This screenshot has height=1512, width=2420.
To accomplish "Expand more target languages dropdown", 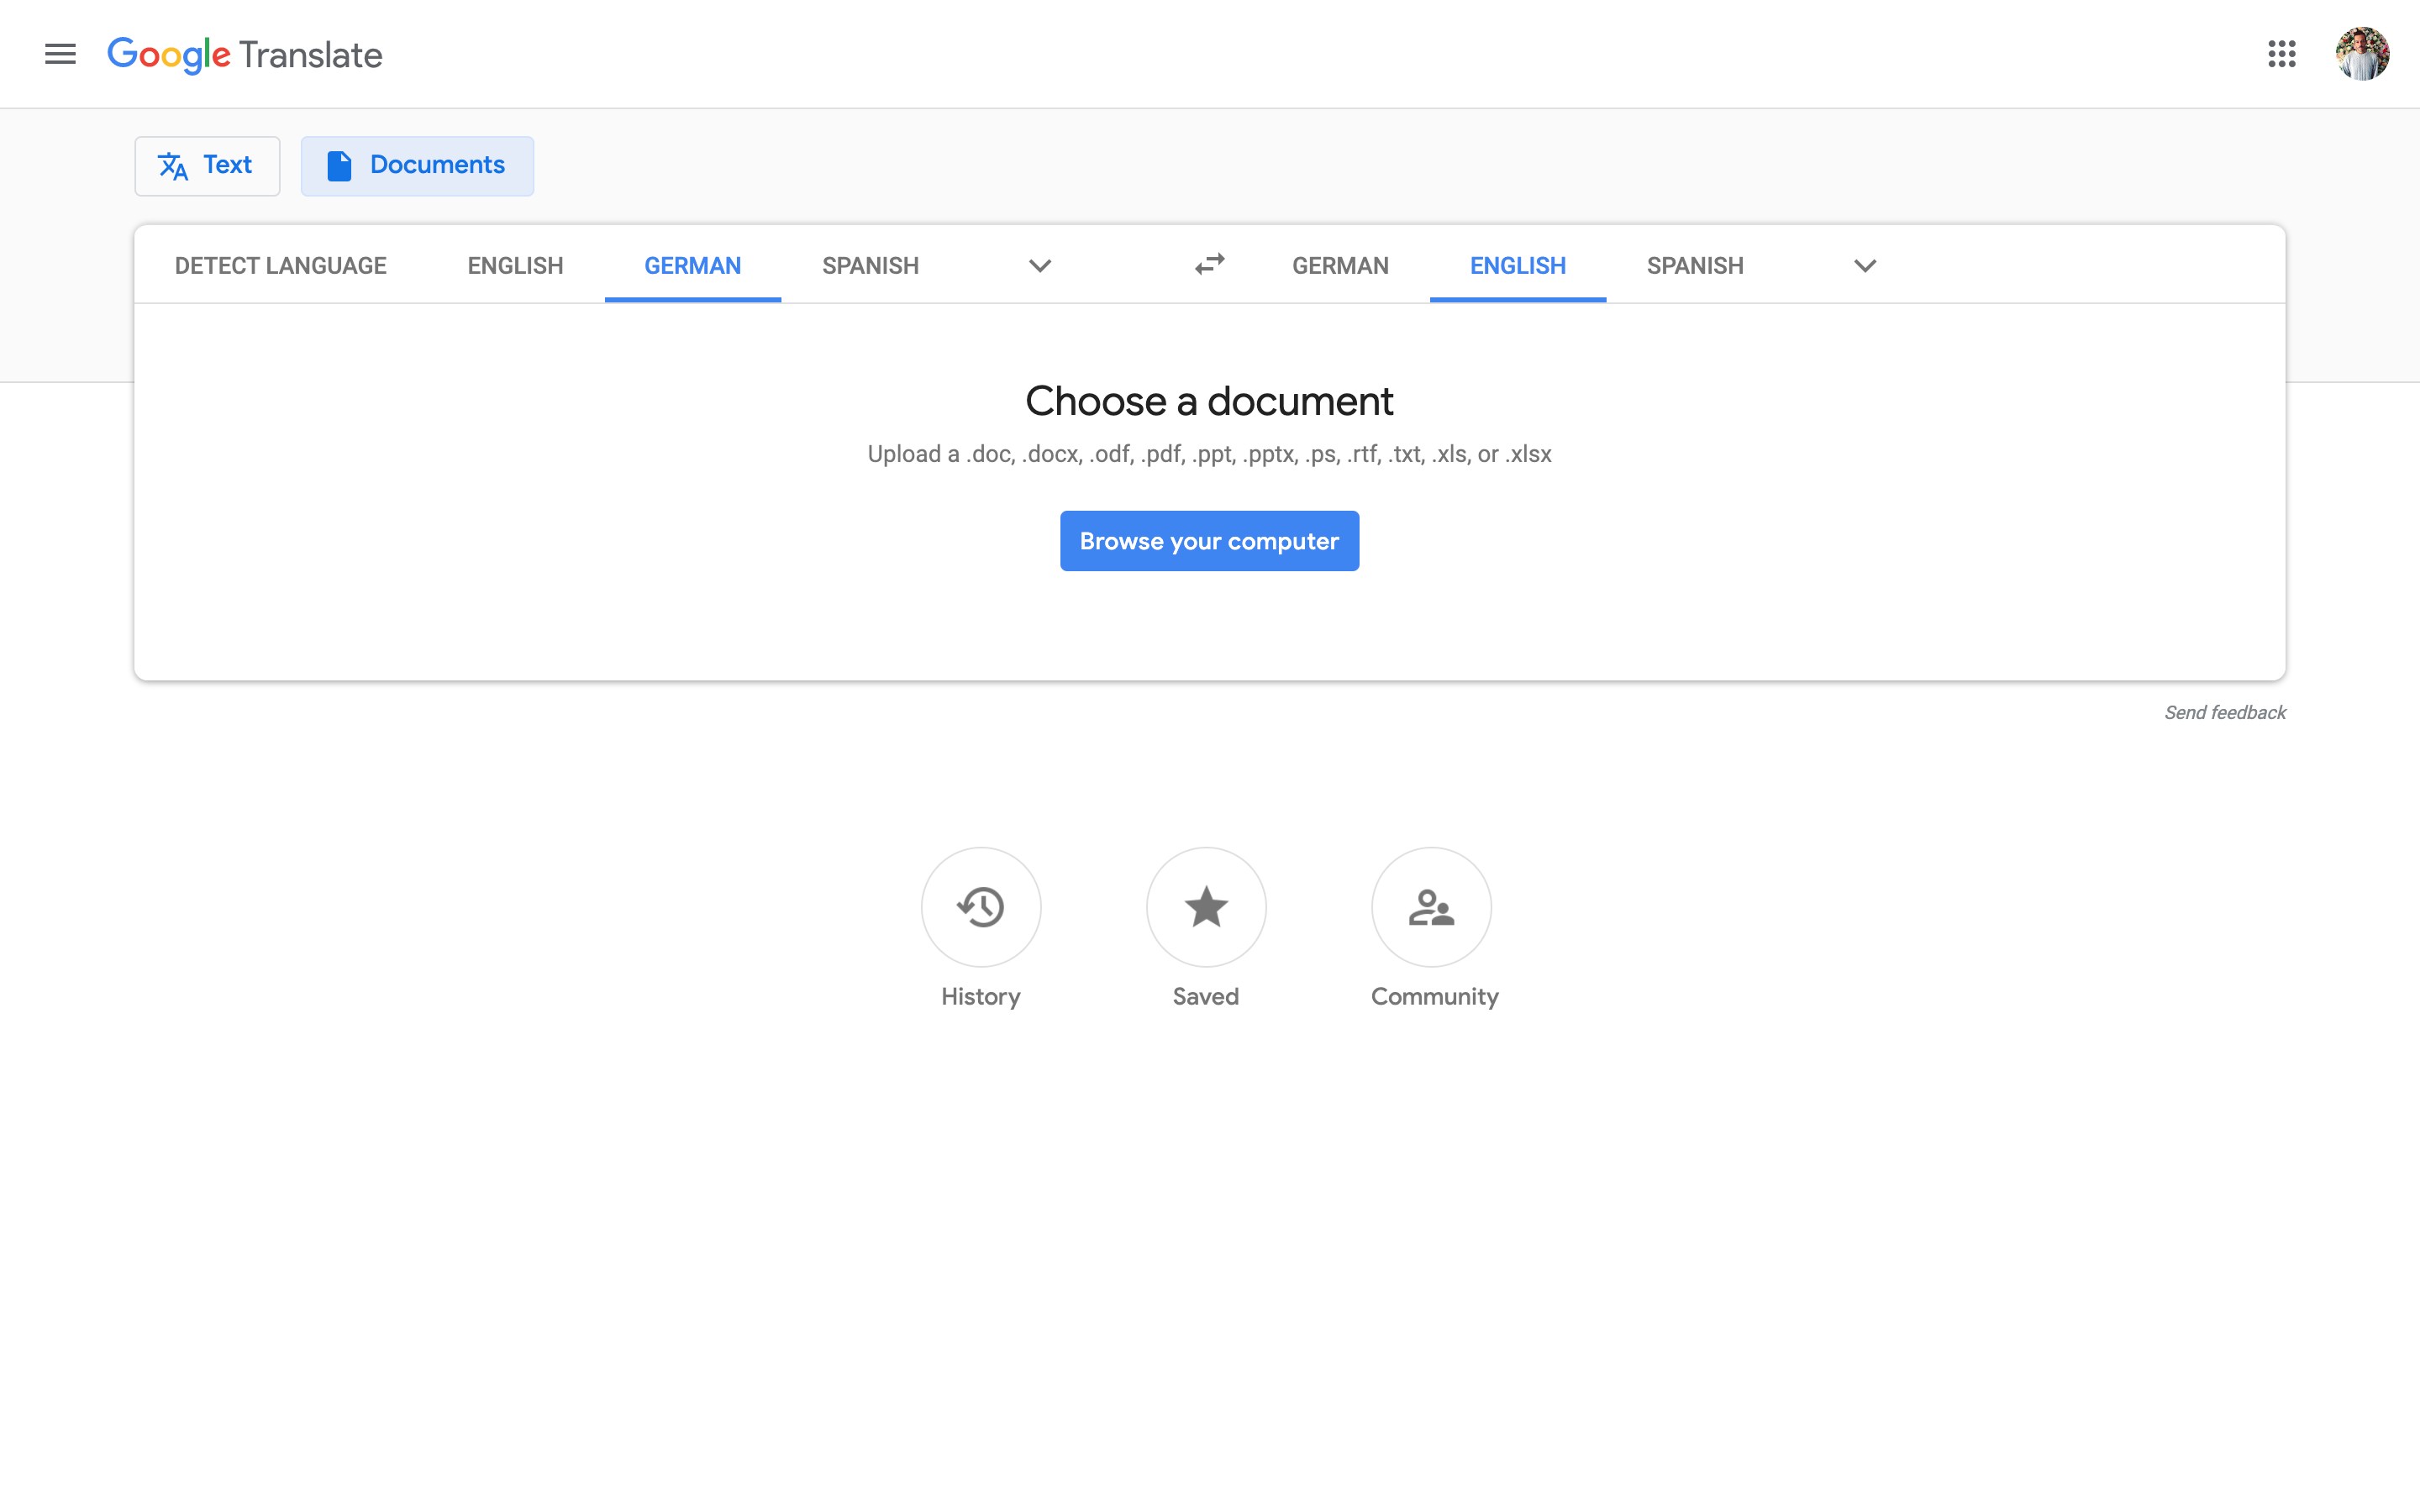I will click(1864, 266).
